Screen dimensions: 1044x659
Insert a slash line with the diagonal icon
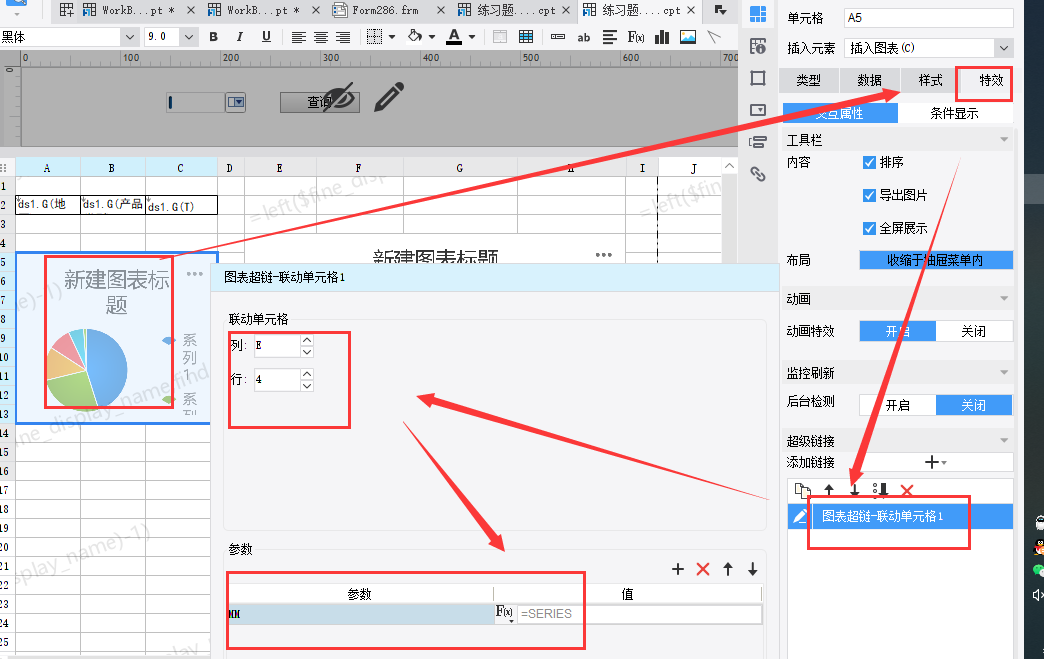[x=714, y=37]
